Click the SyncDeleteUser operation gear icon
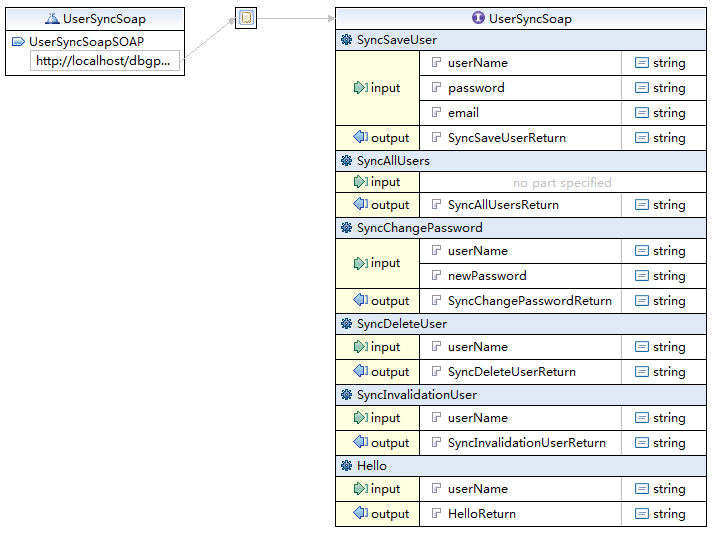 point(346,323)
